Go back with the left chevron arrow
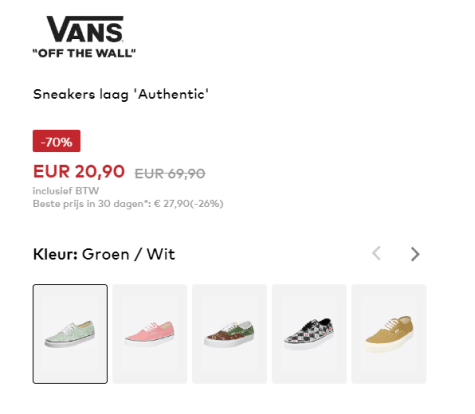The height and width of the screenshot is (414, 475). [377, 253]
